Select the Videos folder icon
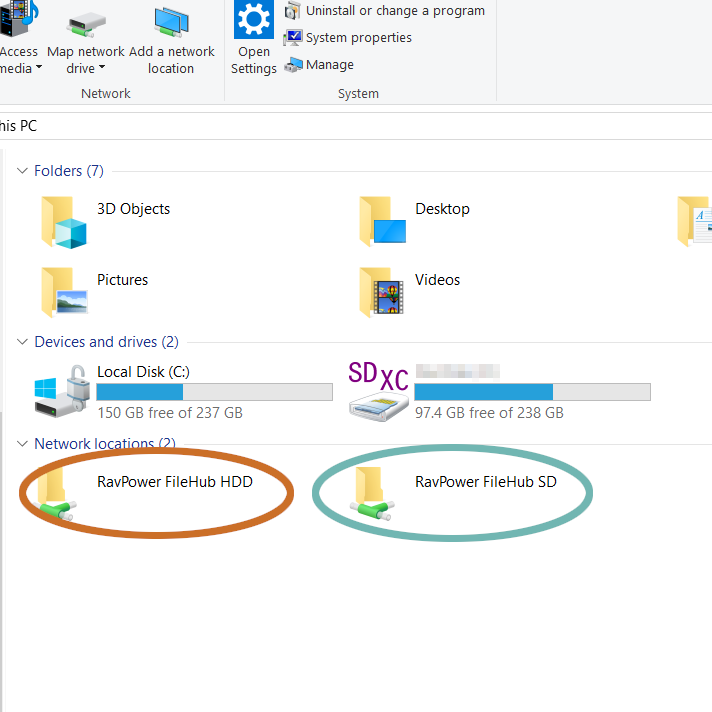The height and width of the screenshot is (712, 712). pyautogui.click(x=381, y=292)
